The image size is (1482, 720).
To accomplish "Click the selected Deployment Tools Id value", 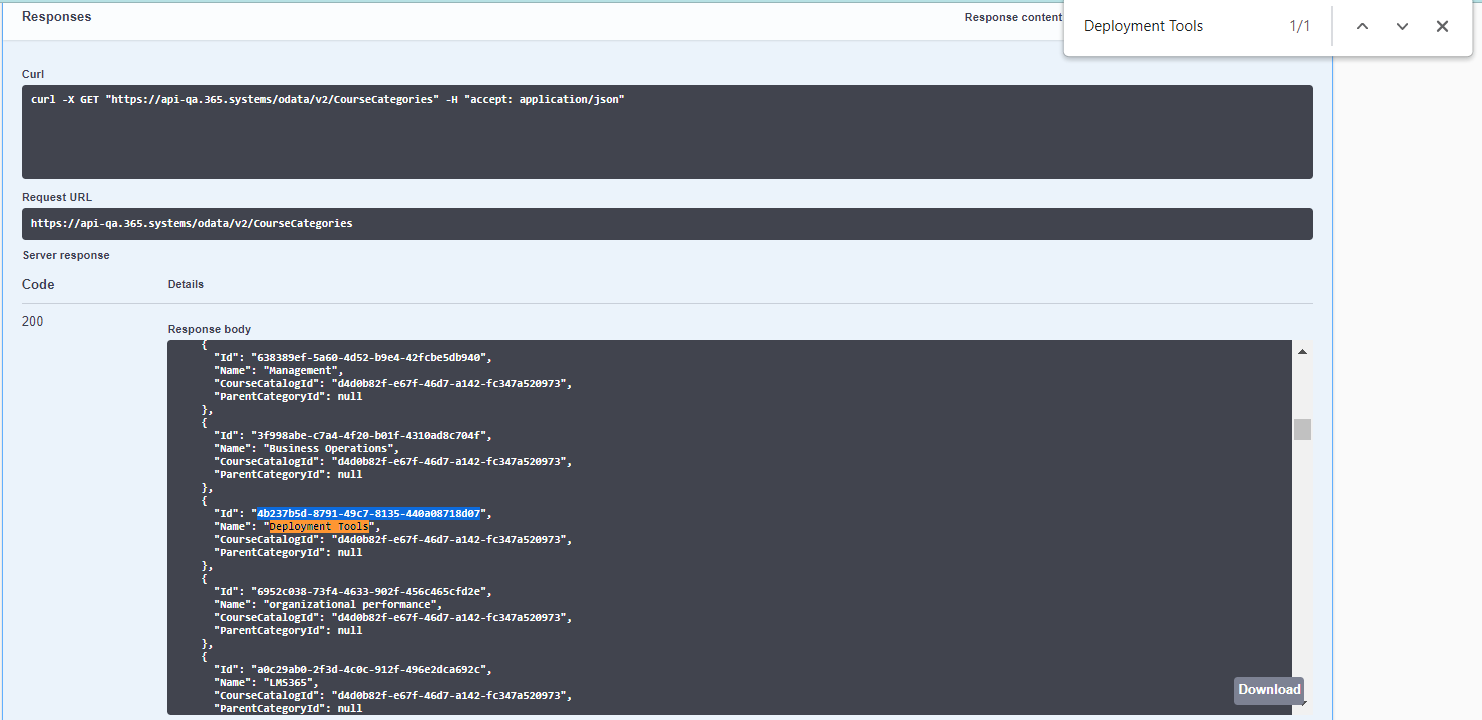I will [368, 514].
